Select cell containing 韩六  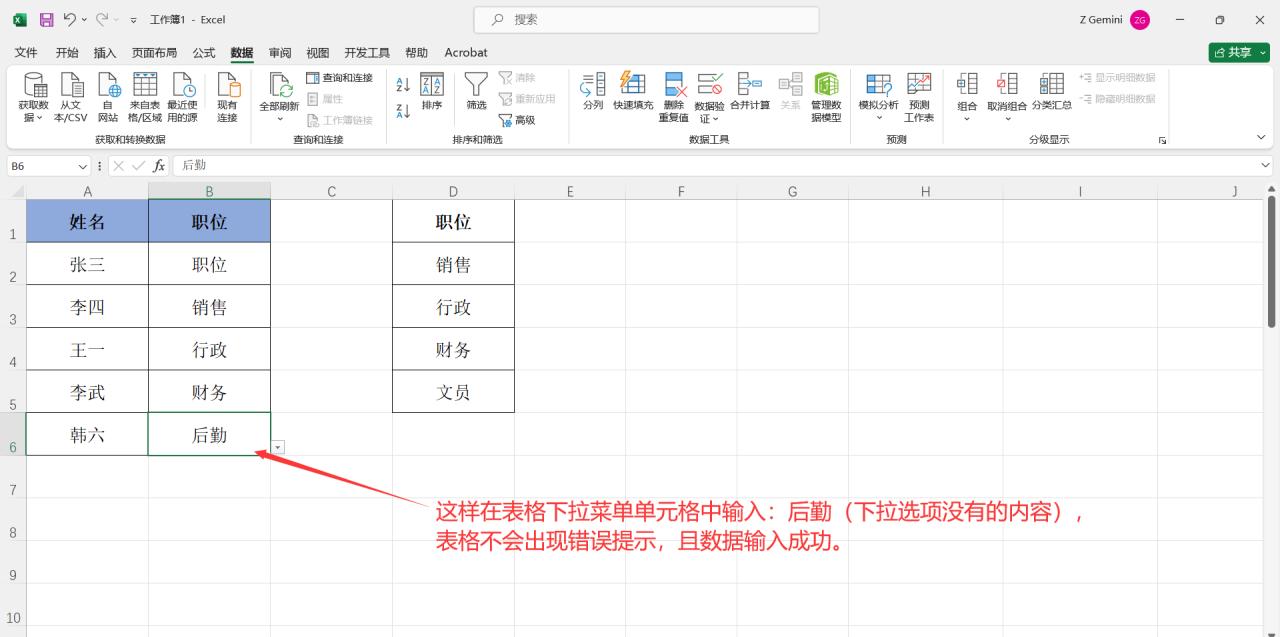[87, 435]
